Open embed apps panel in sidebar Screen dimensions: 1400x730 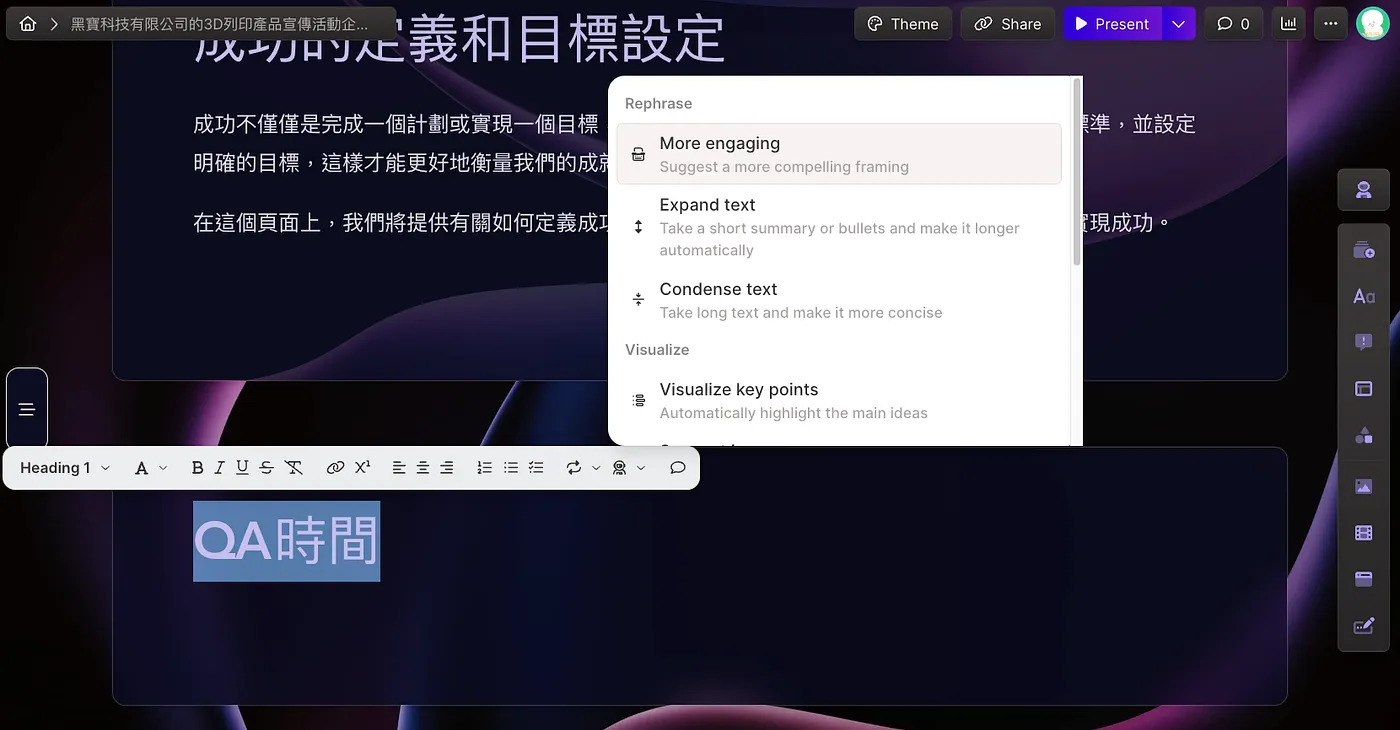coord(1364,579)
